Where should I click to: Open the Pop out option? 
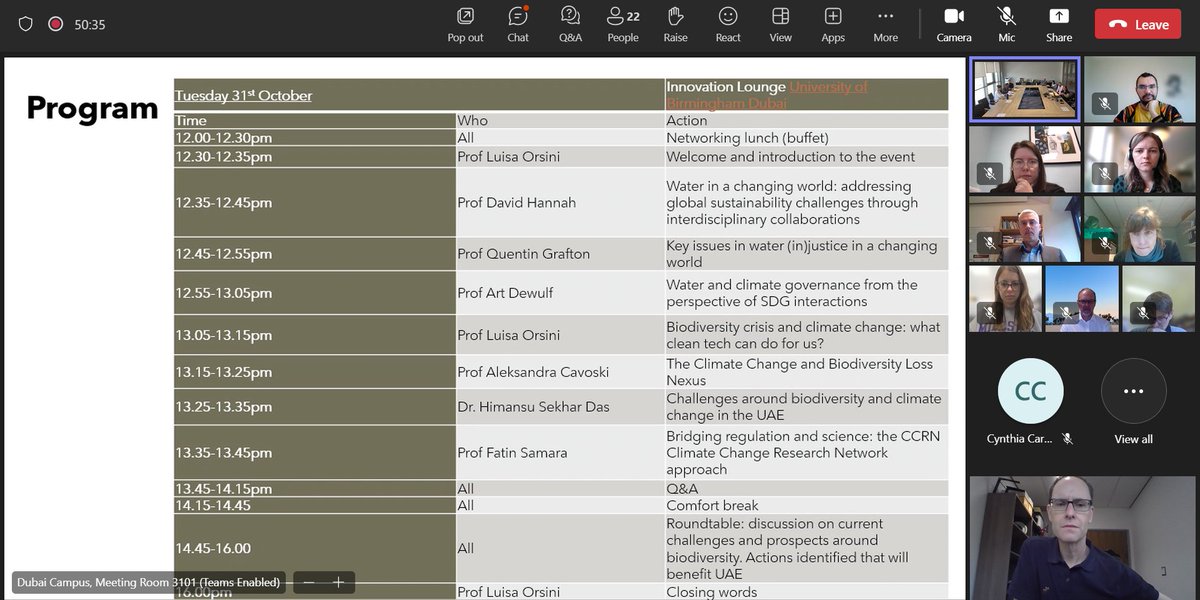pyautogui.click(x=465, y=25)
